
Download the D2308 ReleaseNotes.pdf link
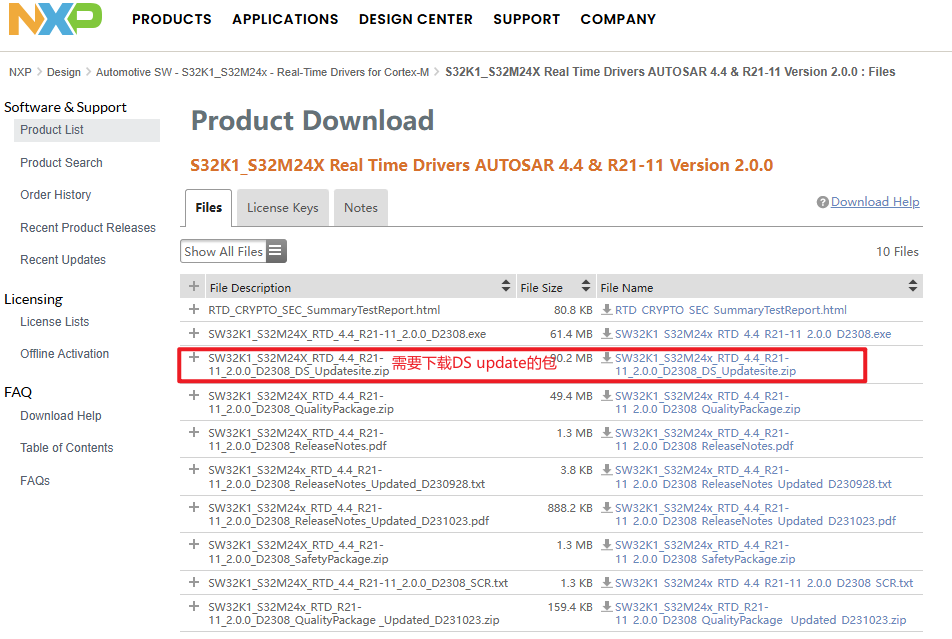[704, 440]
